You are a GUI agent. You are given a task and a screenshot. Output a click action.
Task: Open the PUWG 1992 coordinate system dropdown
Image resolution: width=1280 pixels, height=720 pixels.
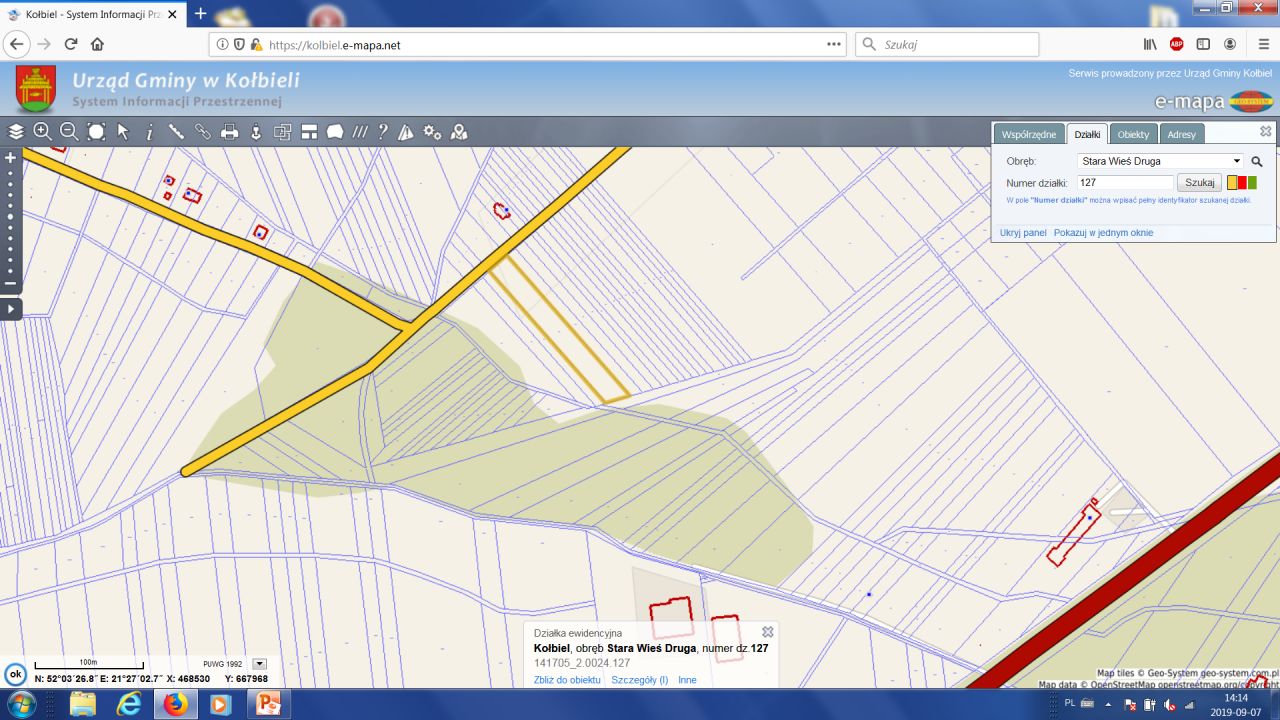point(260,663)
